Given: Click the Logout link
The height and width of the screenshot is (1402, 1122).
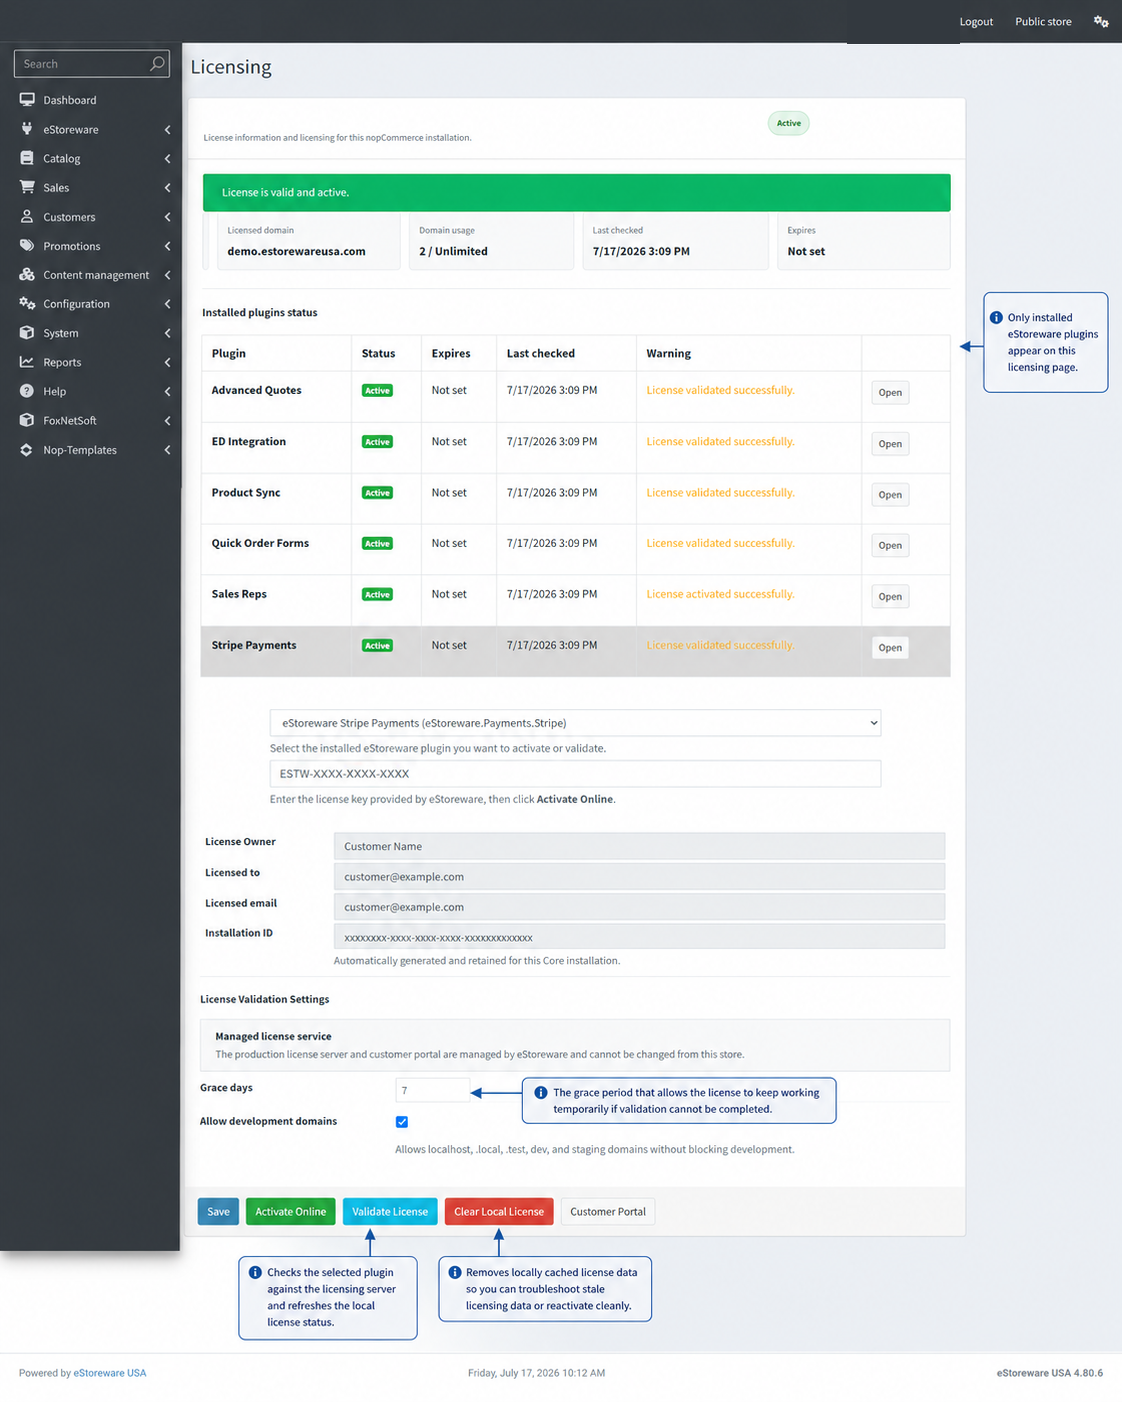Looking at the screenshot, I should pos(976,22).
